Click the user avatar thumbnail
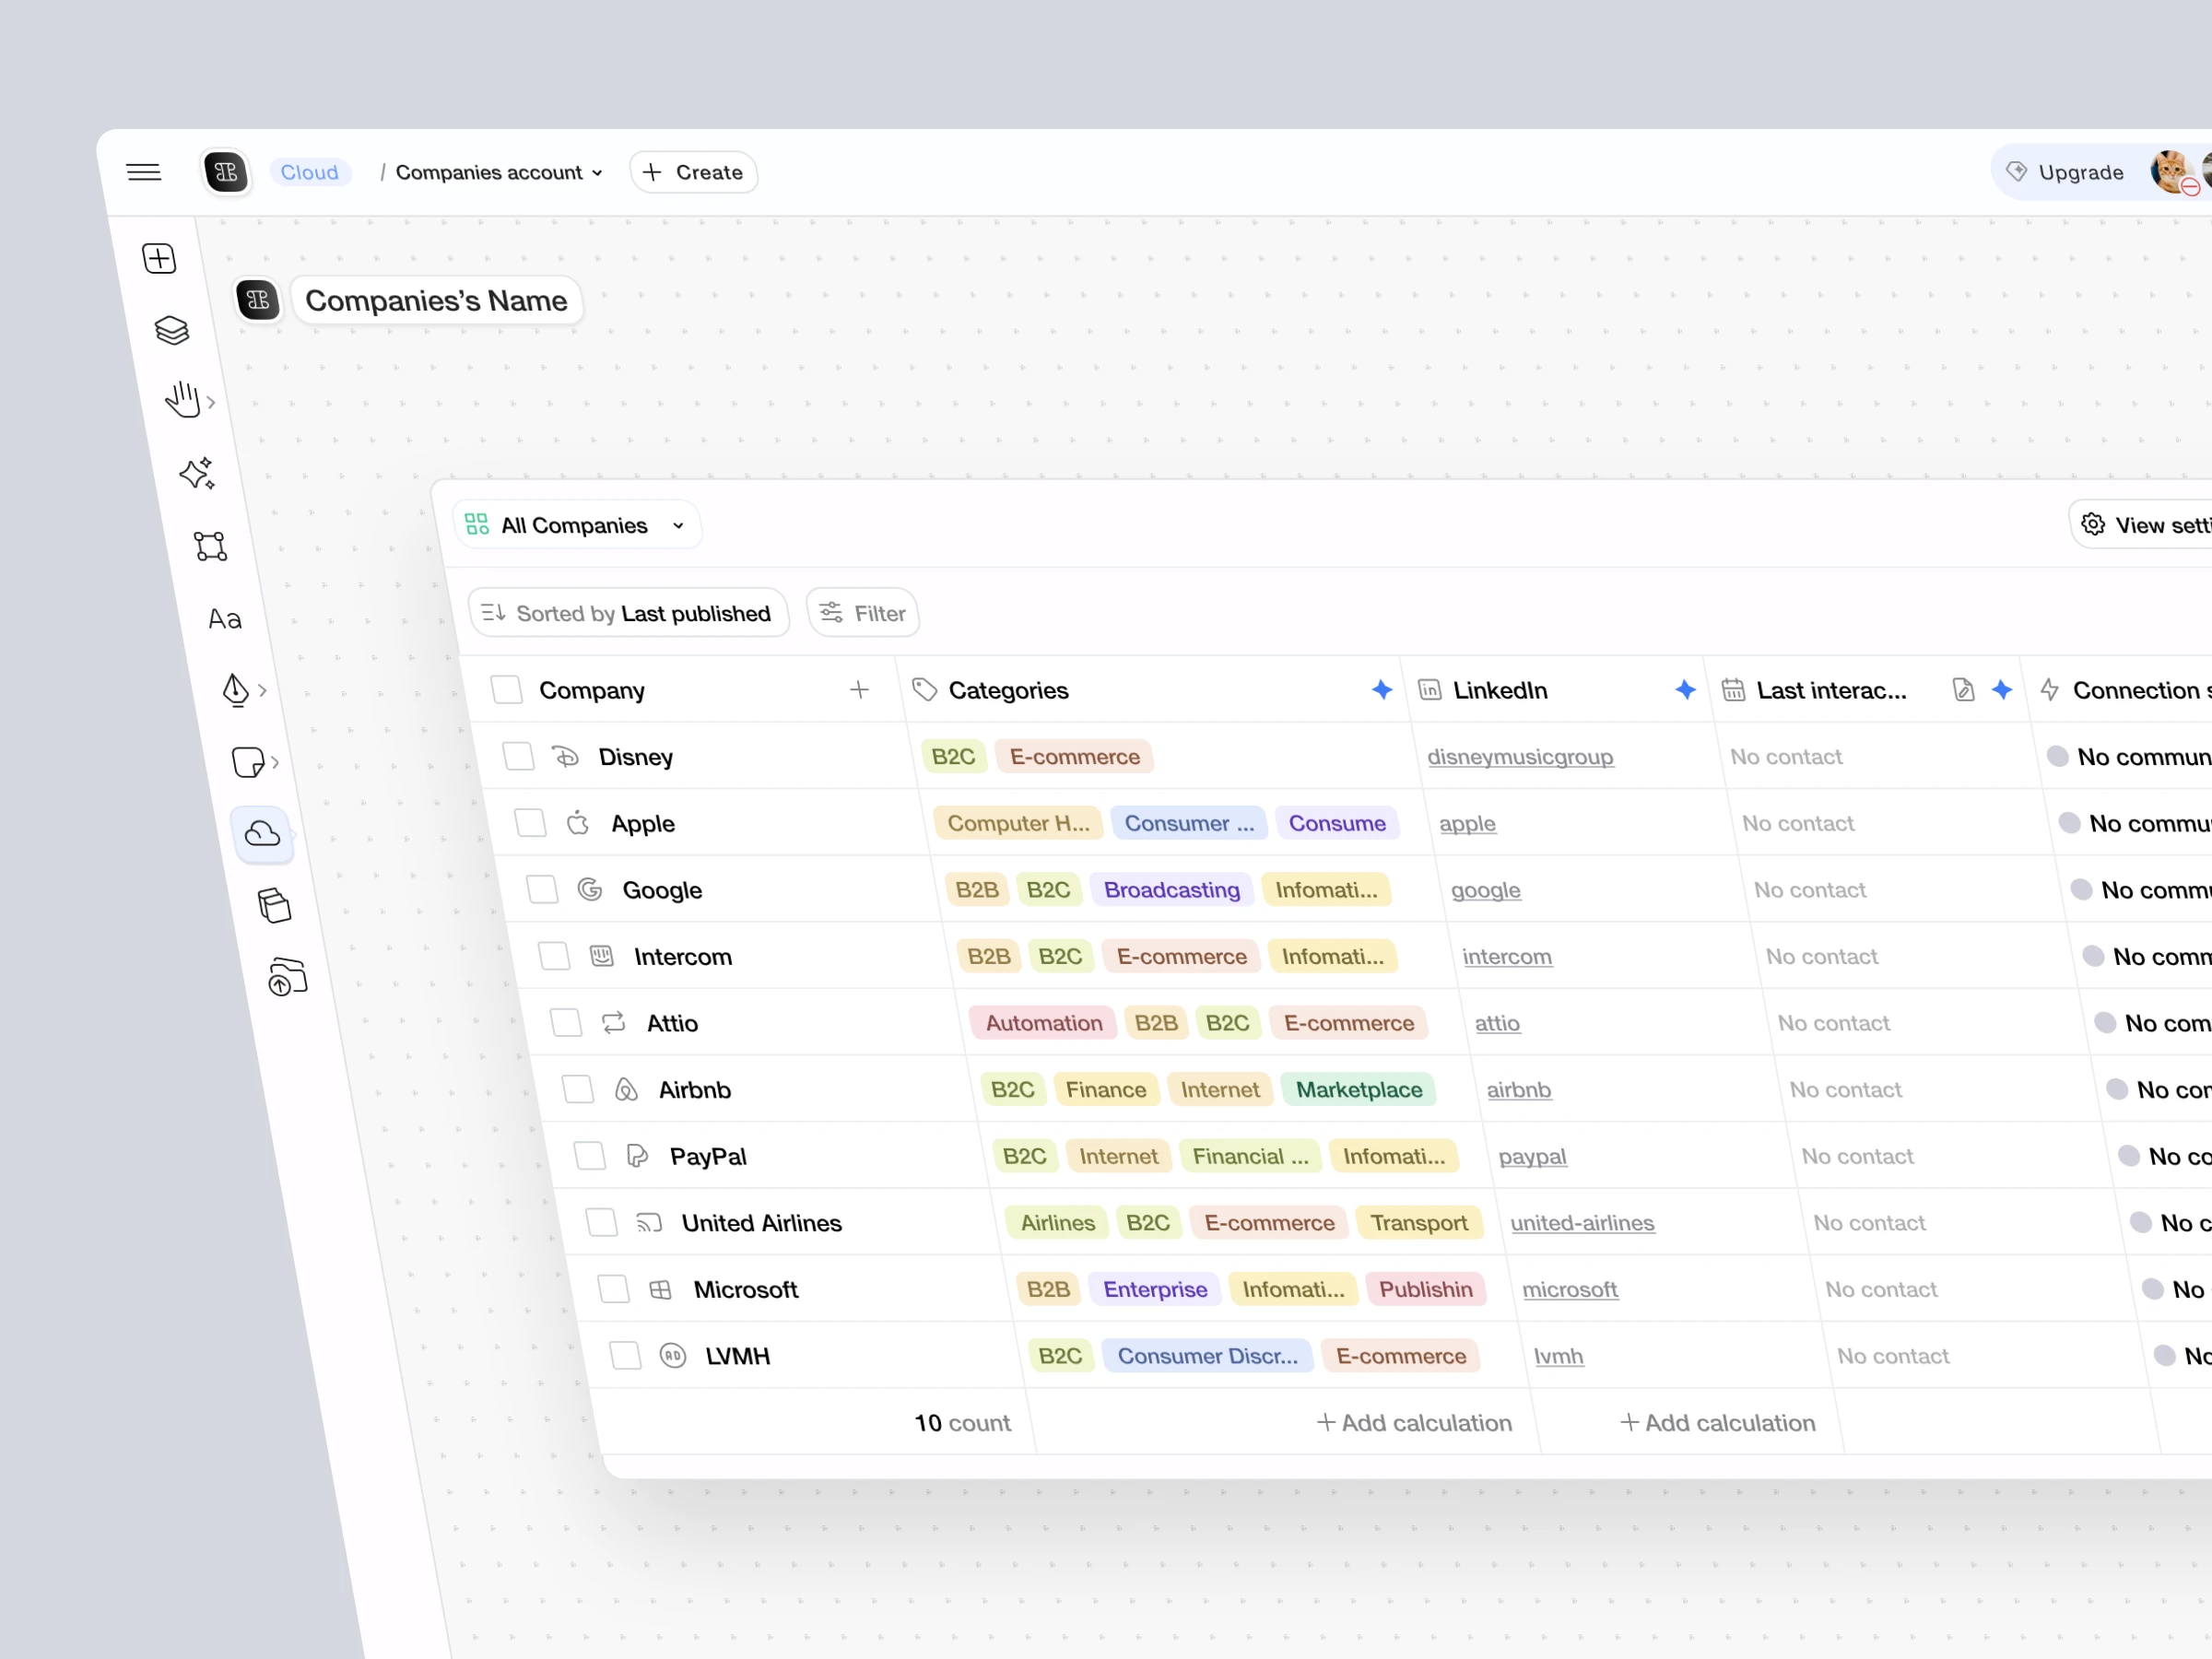The width and height of the screenshot is (2212, 1659). tap(2173, 172)
